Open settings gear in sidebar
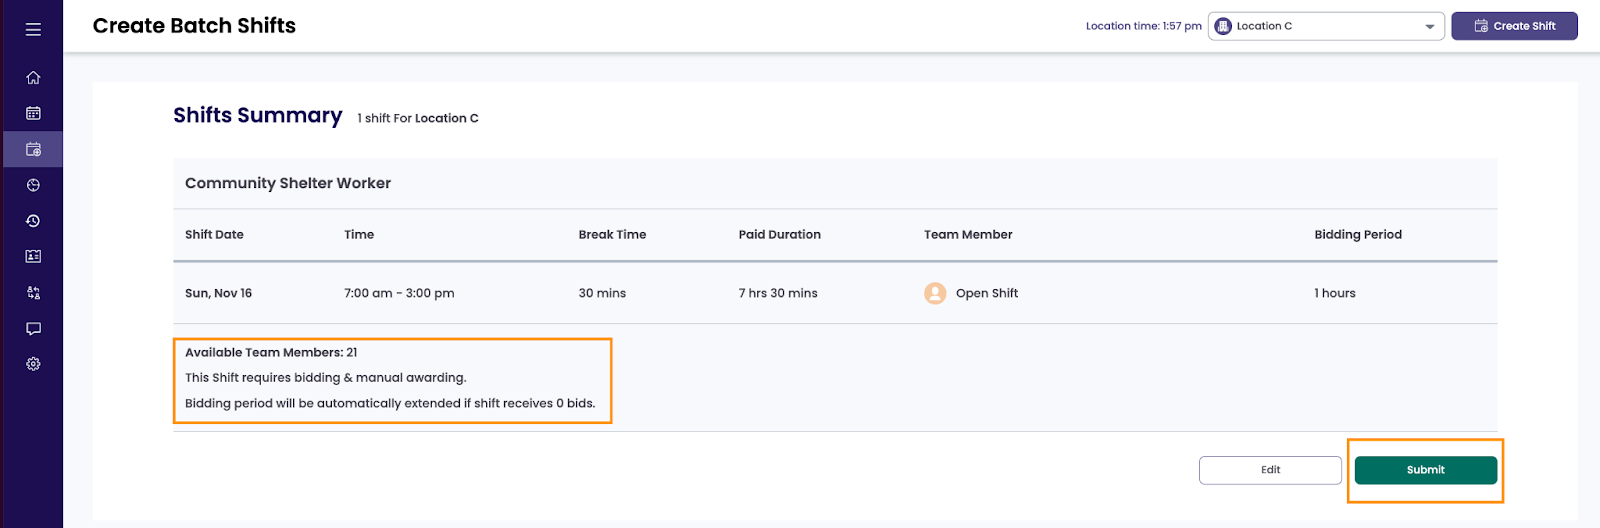The image size is (1600, 528). tap(33, 364)
